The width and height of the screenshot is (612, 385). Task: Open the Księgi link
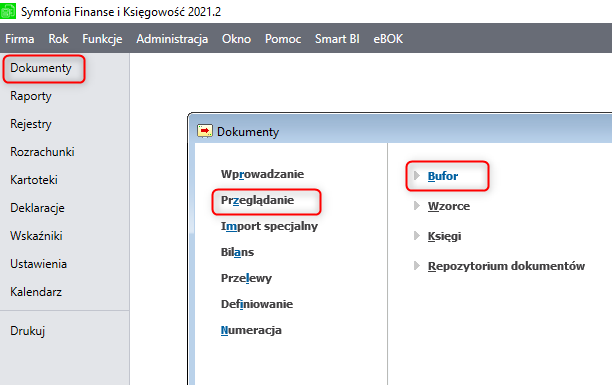click(x=444, y=236)
